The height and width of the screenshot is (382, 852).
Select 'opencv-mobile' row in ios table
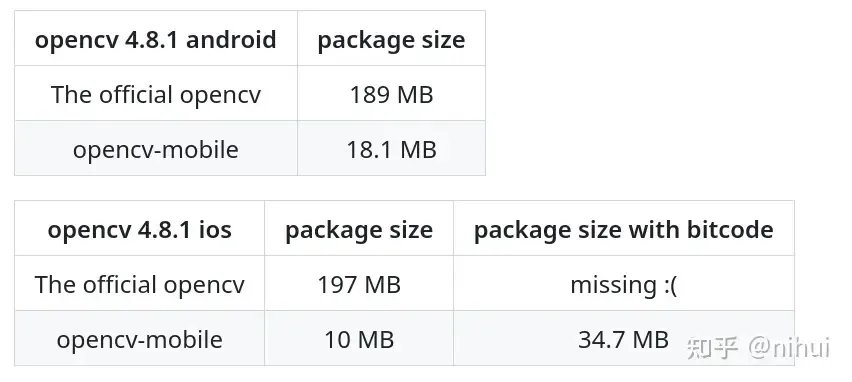[x=404, y=339]
